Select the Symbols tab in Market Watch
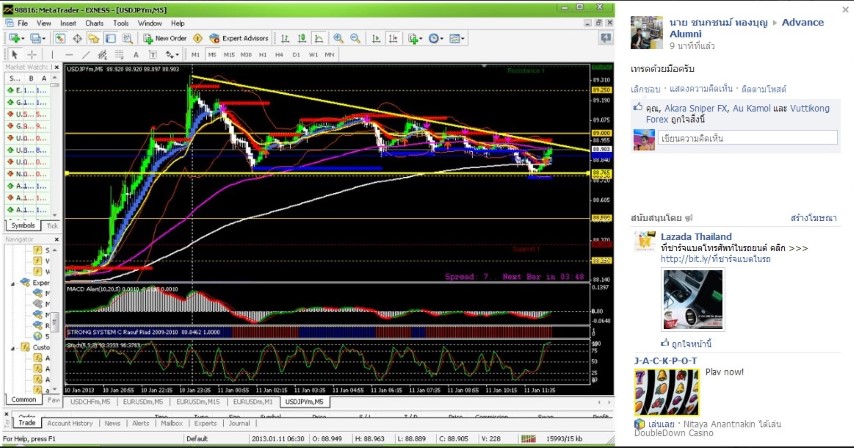 (23, 225)
